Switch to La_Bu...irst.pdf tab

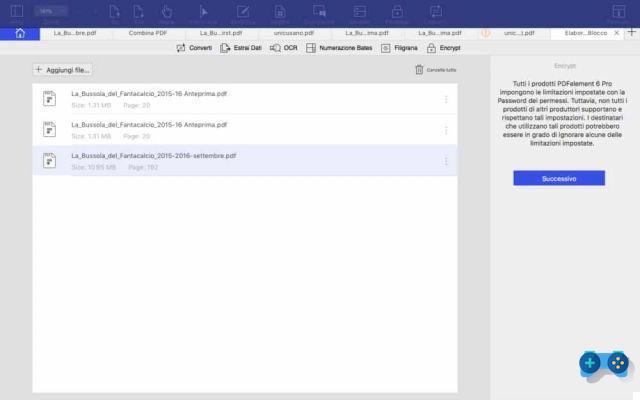pyautogui.click(x=221, y=33)
